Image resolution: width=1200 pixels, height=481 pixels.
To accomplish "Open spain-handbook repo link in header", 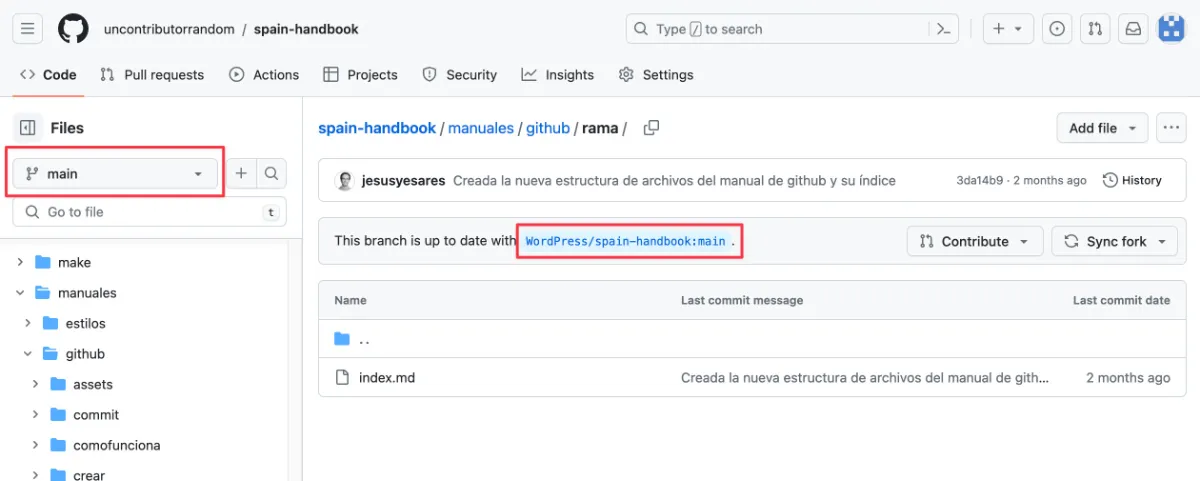I will [306, 29].
